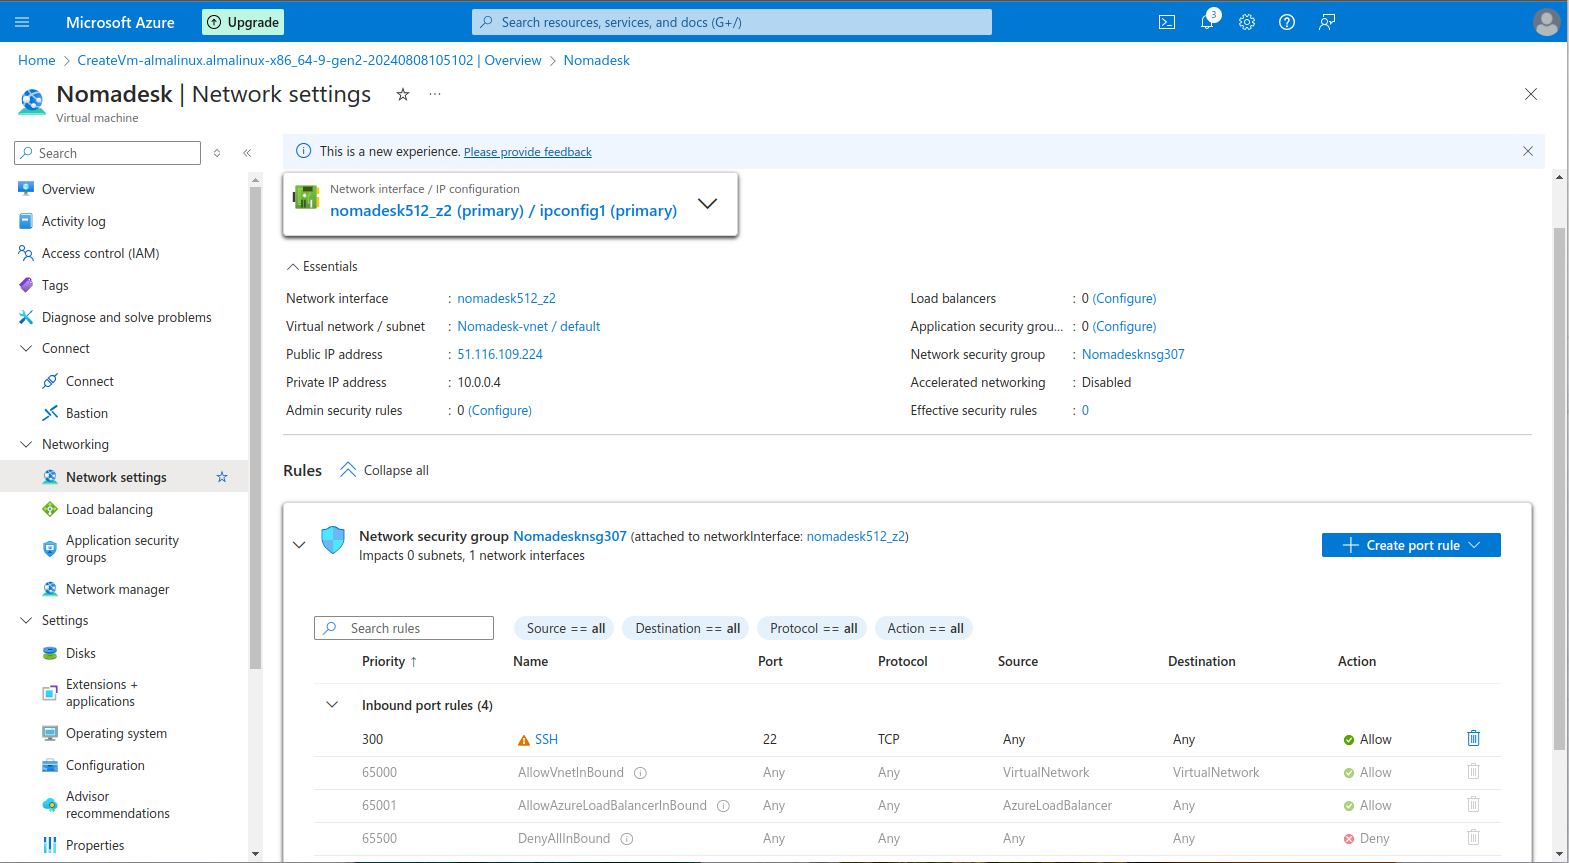This screenshot has height=863, width=1569.
Task: Filter by Action == all
Action: click(925, 628)
